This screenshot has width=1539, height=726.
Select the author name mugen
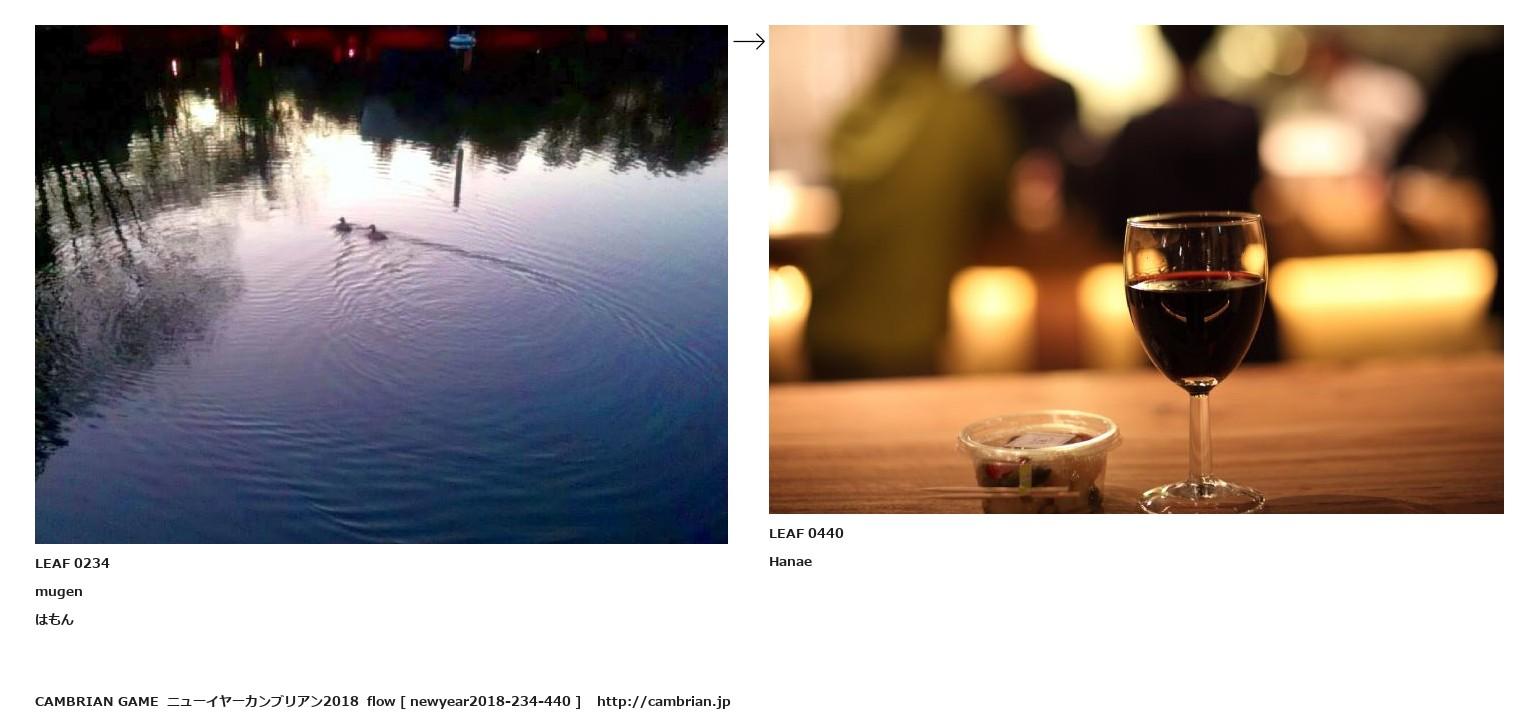59,592
